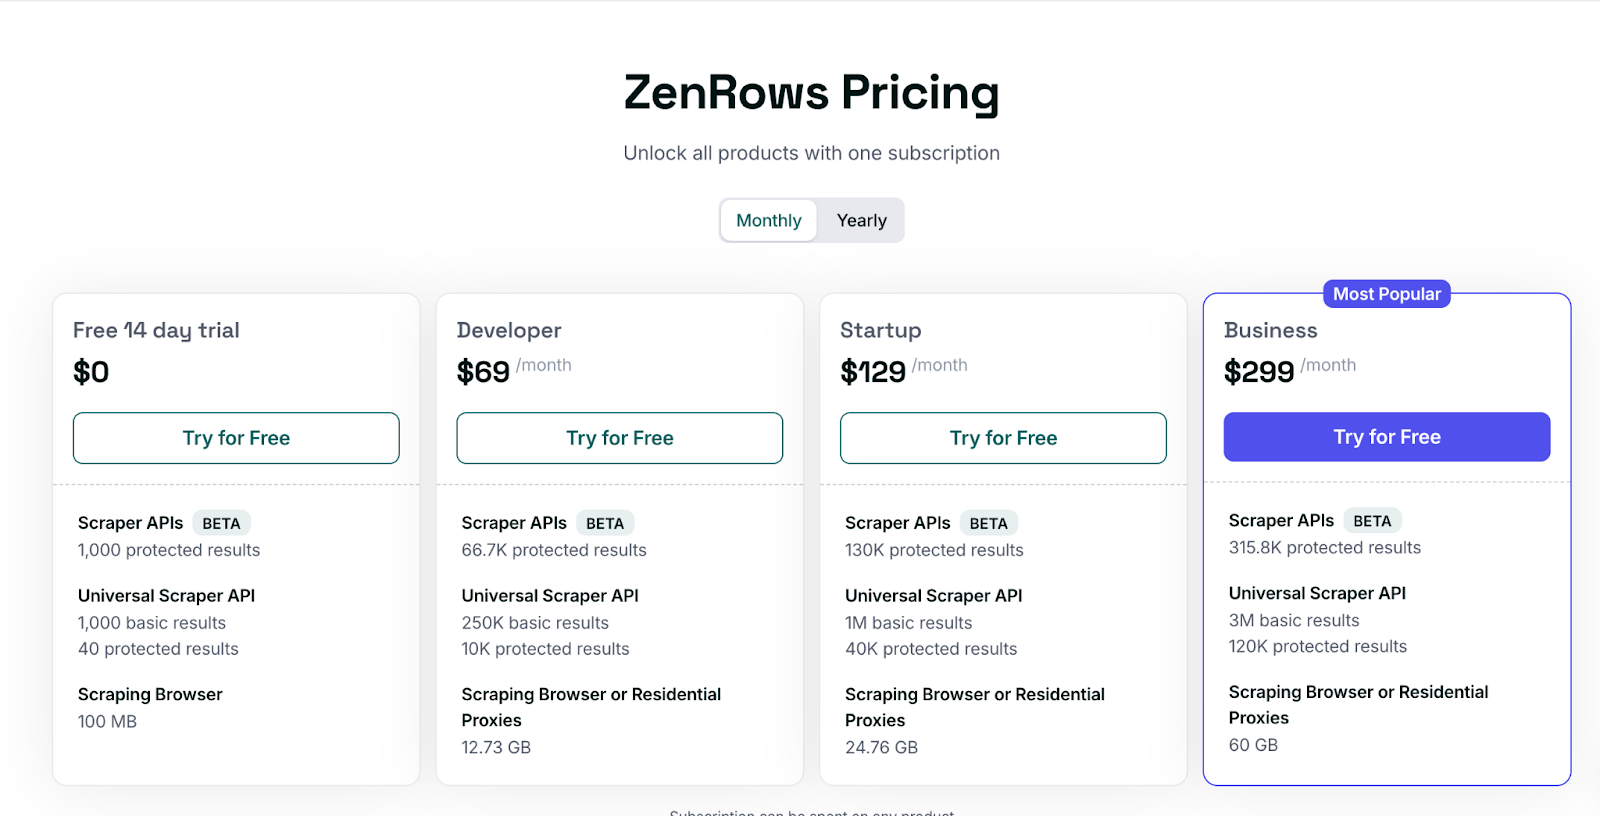This screenshot has width=1600, height=816.
Task: Click the Business plan title
Action: pyautogui.click(x=1270, y=330)
